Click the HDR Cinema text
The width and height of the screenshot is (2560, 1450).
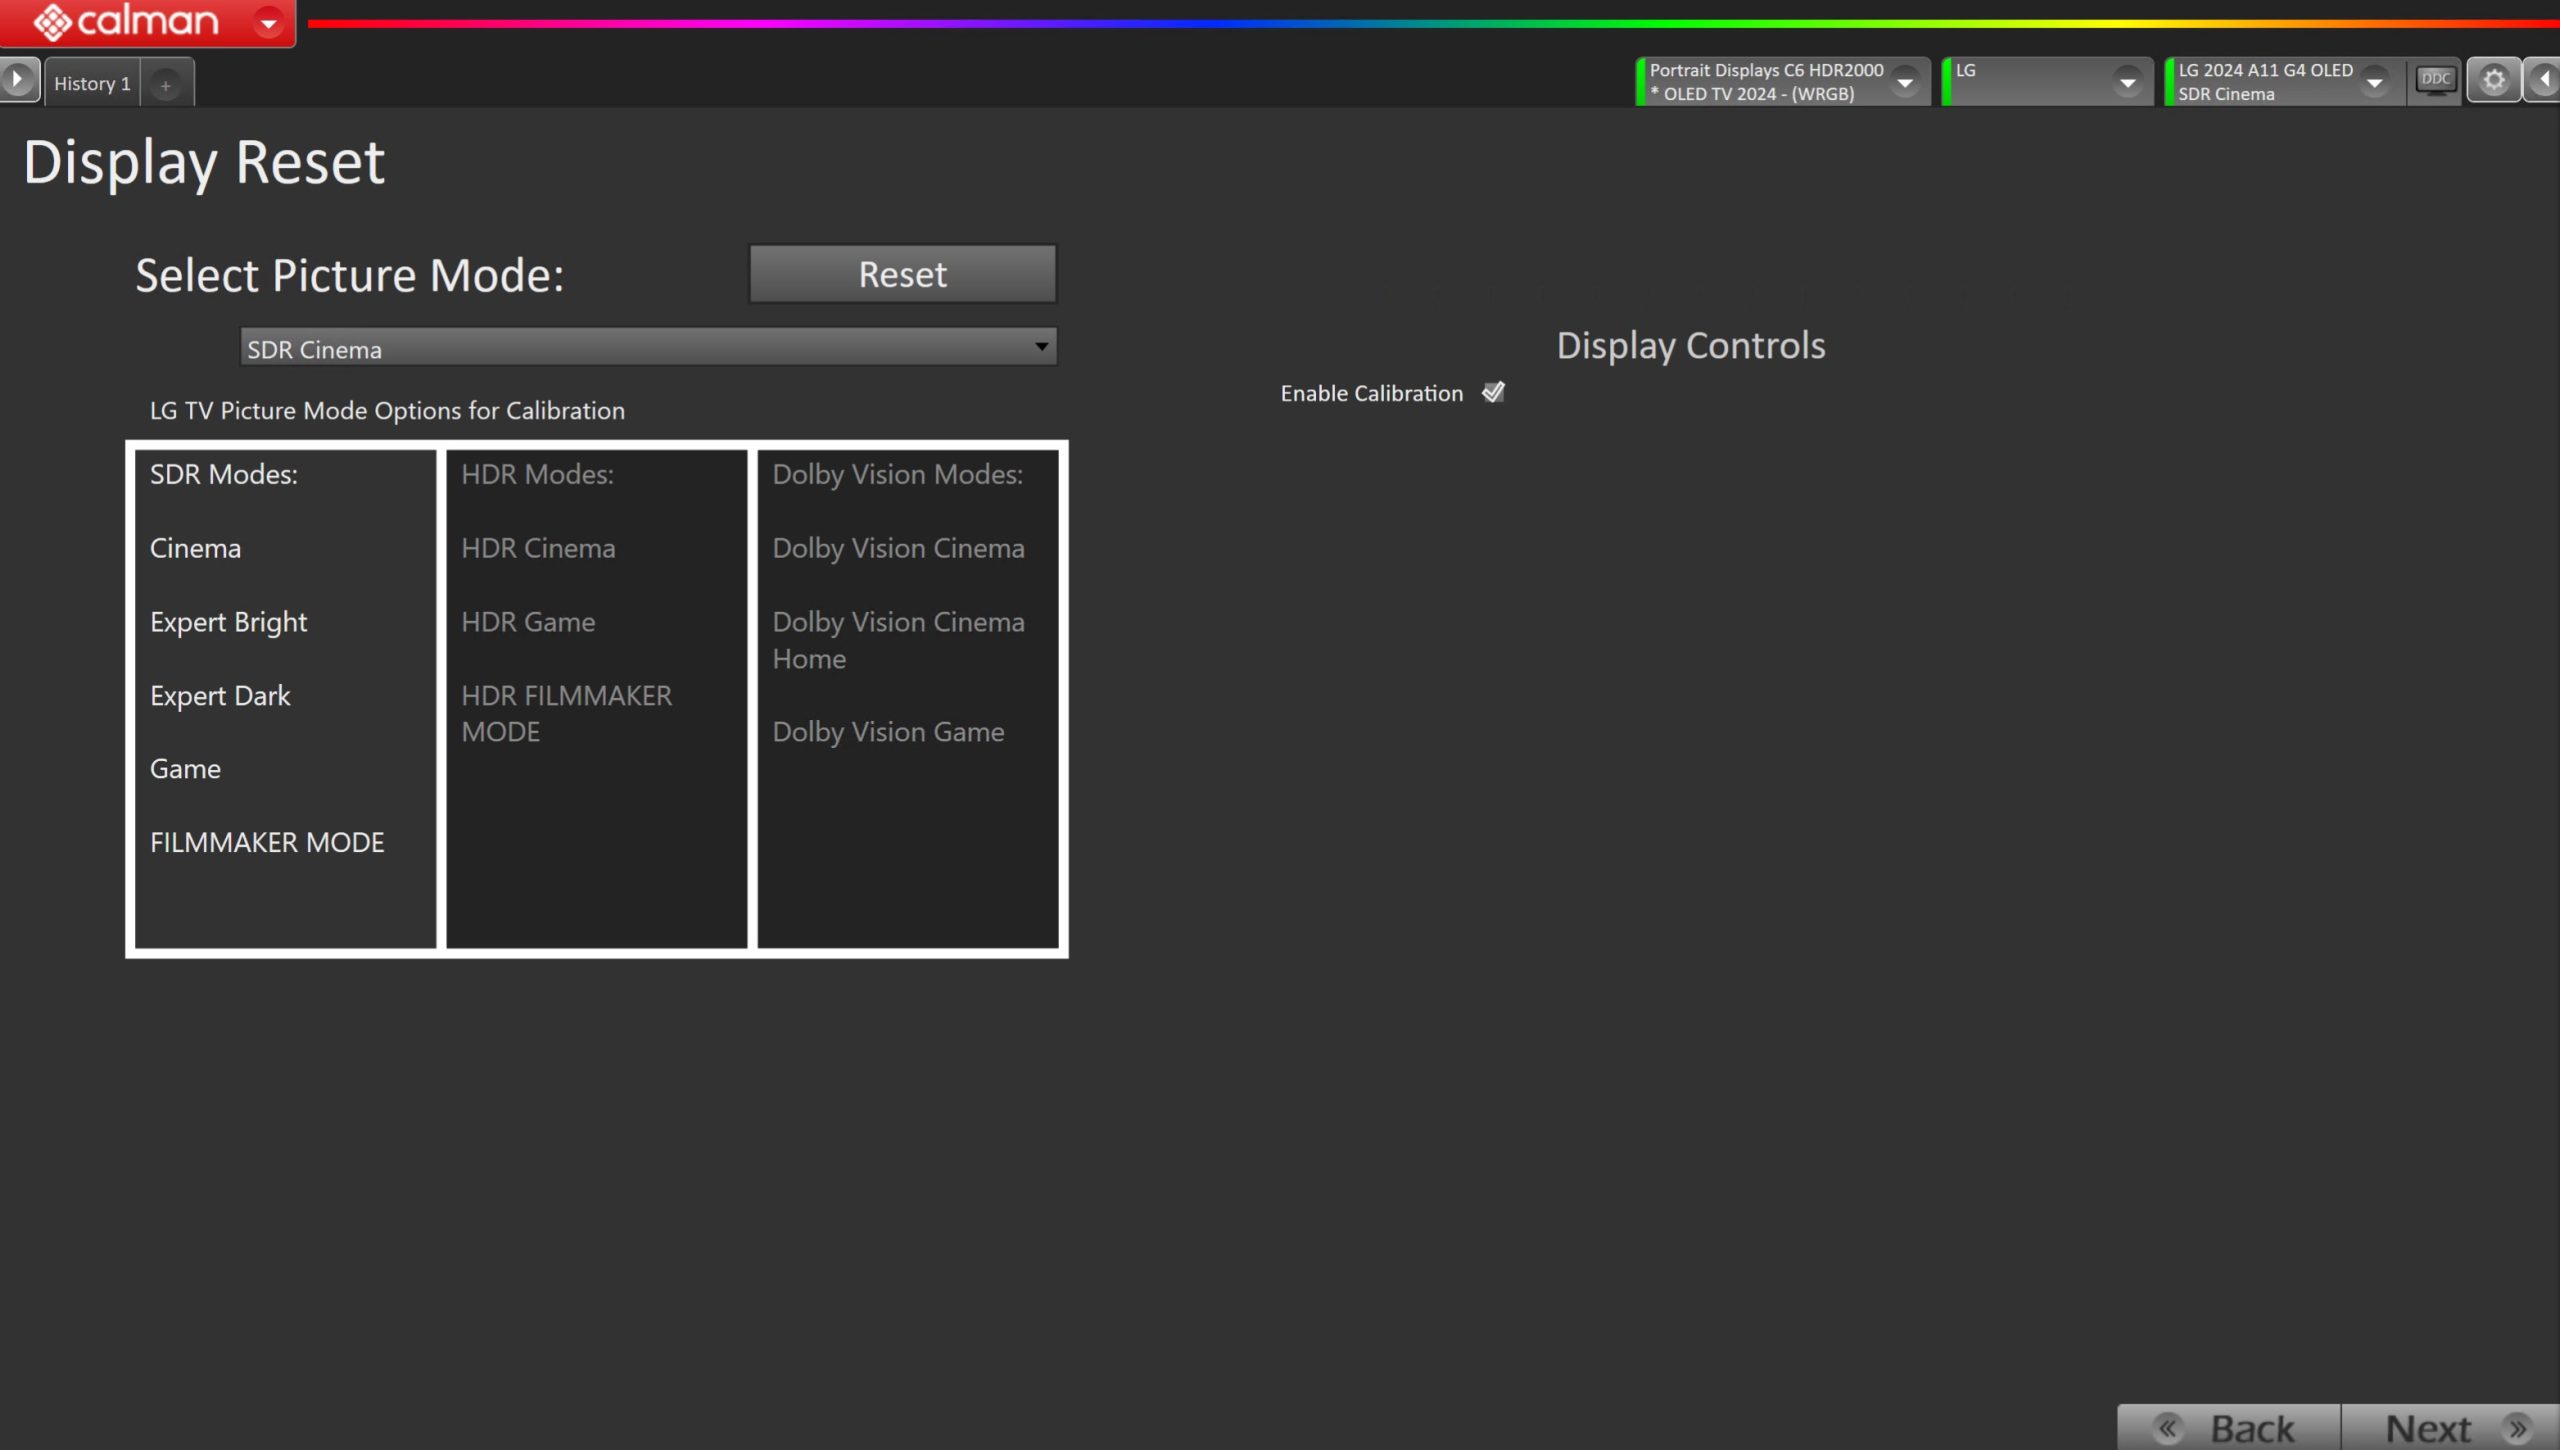(538, 548)
